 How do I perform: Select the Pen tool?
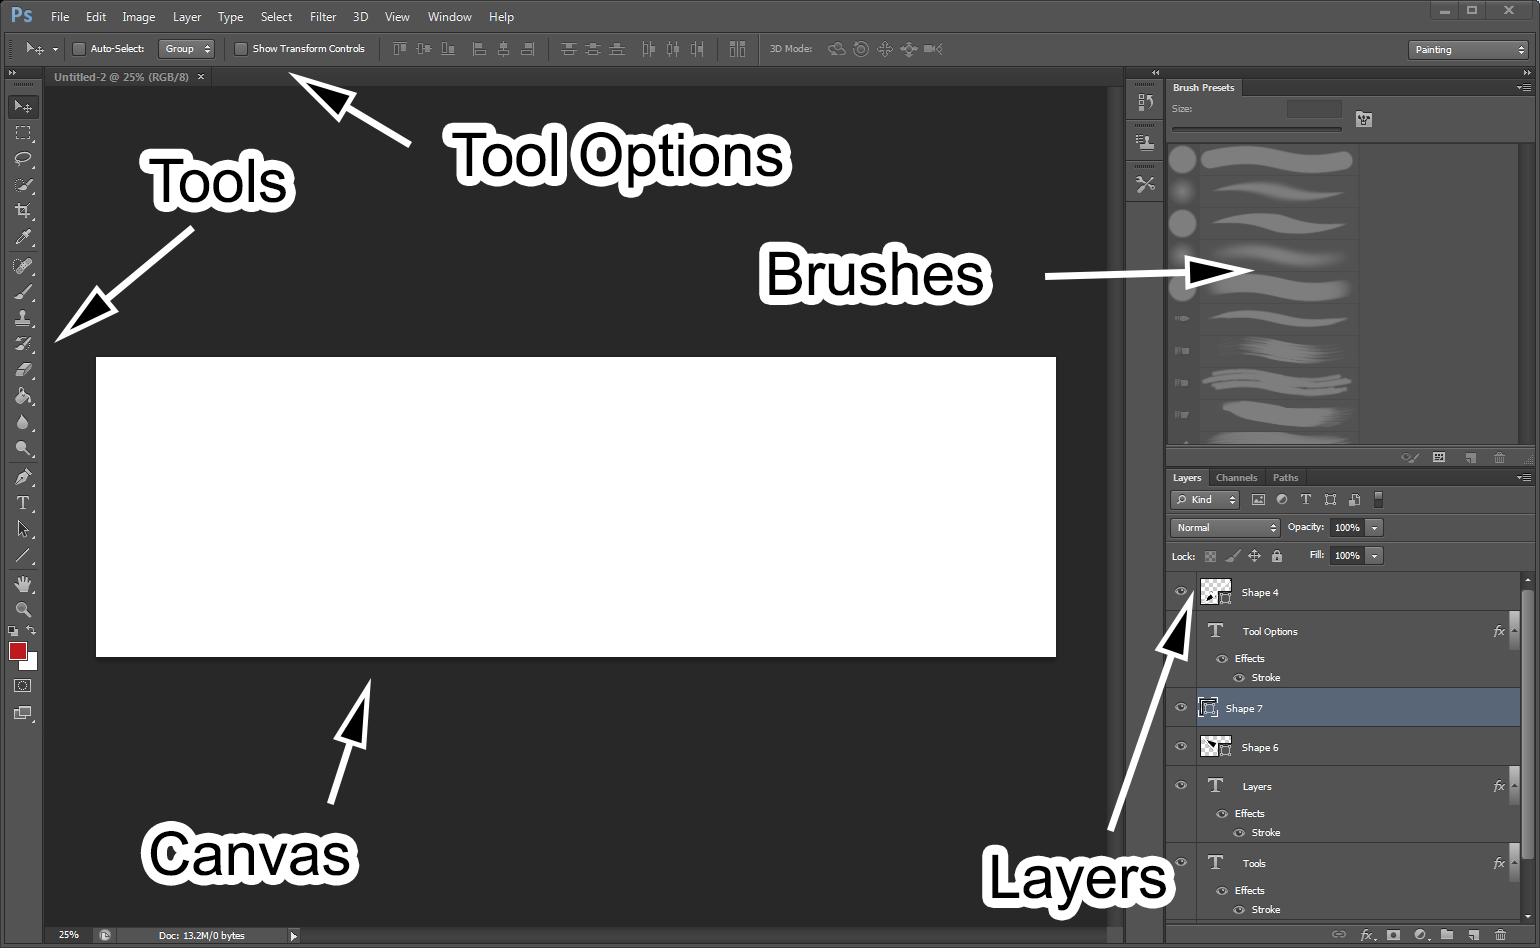coord(23,477)
